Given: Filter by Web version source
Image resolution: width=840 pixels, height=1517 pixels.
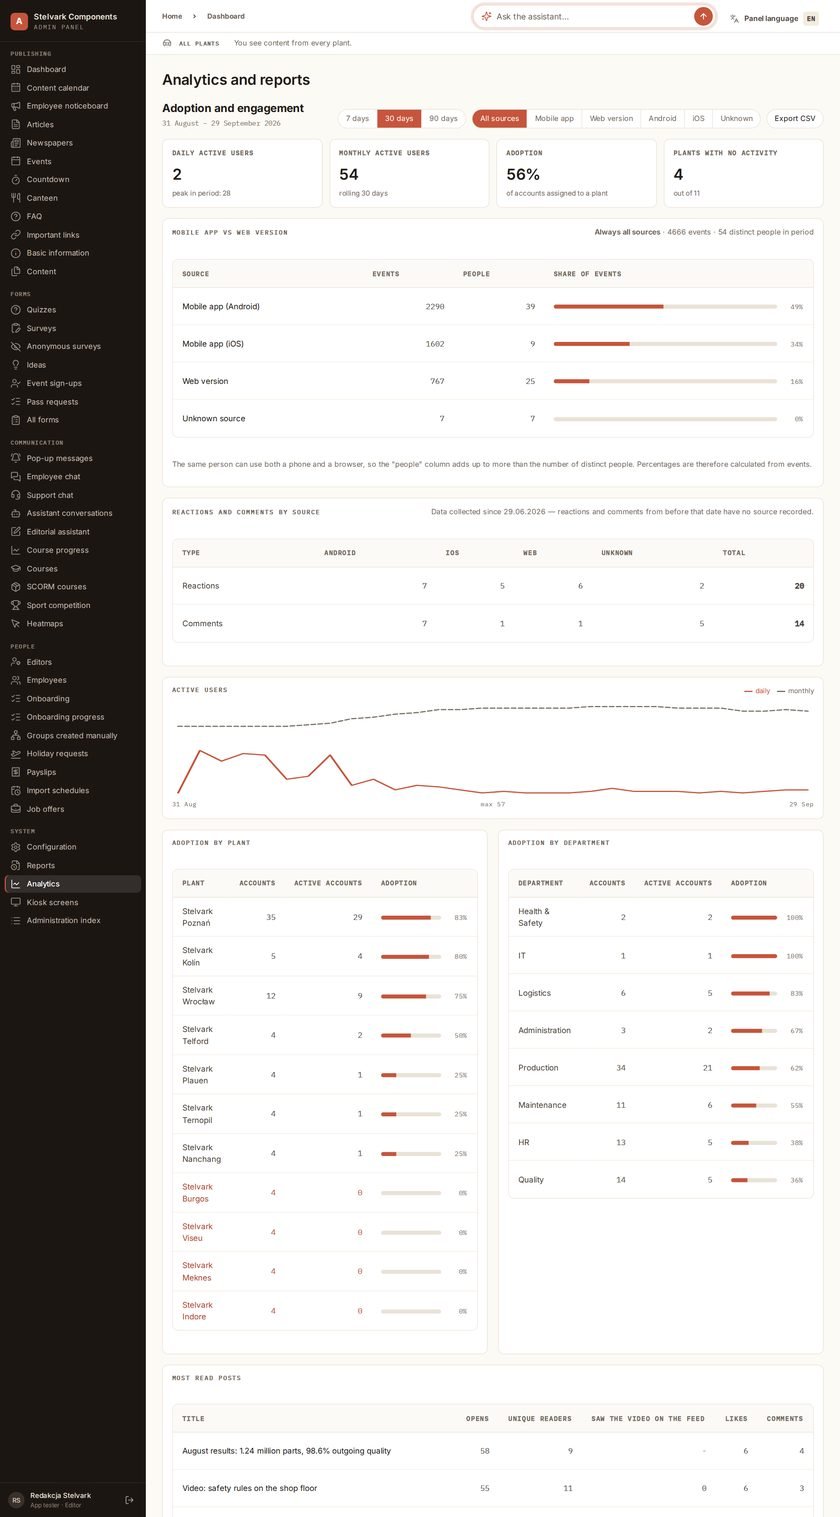Looking at the screenshot, I should click(611, 118).
